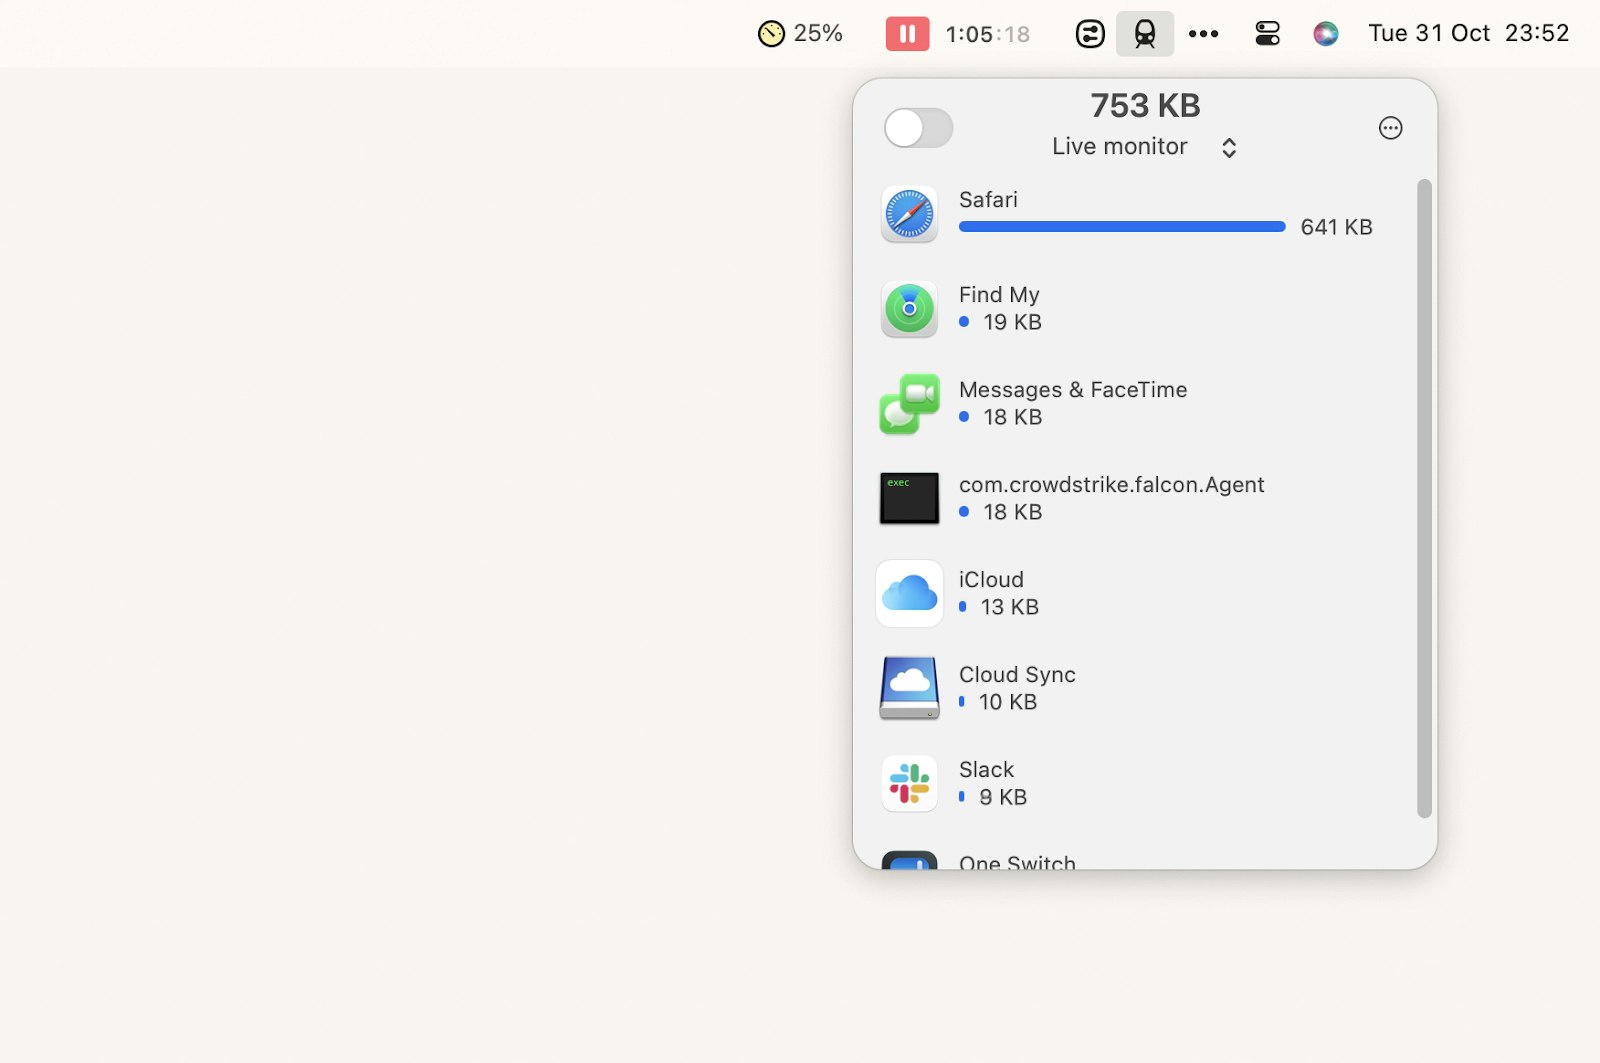Open the three-dot overflow menu bar item
Image resolution: width=1600 pixels, height=1063 pixels.
coord(1203,34)
